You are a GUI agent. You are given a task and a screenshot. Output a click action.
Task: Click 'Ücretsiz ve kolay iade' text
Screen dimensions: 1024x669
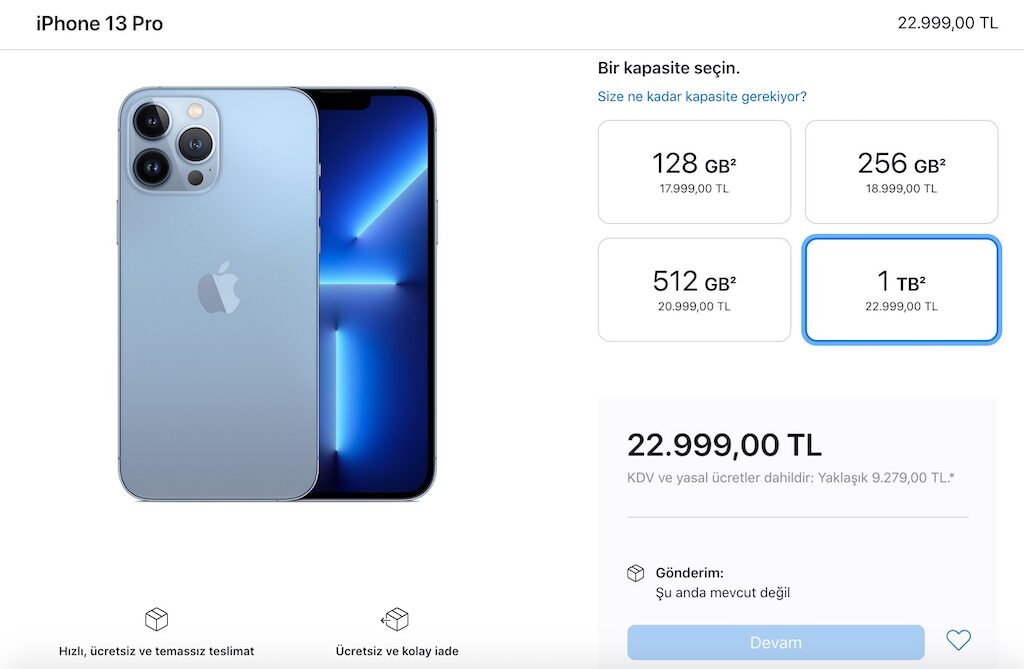point(397,651)
